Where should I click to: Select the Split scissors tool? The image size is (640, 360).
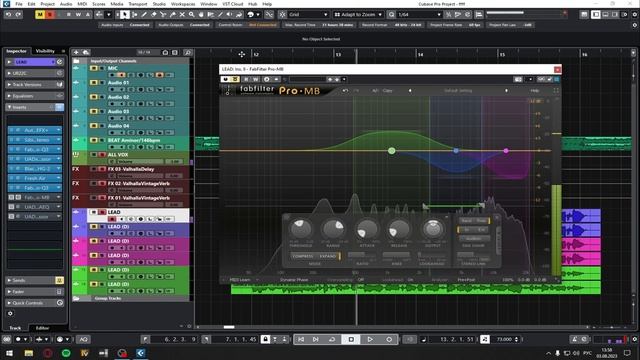pyautogui.click(x=163, y=15)
